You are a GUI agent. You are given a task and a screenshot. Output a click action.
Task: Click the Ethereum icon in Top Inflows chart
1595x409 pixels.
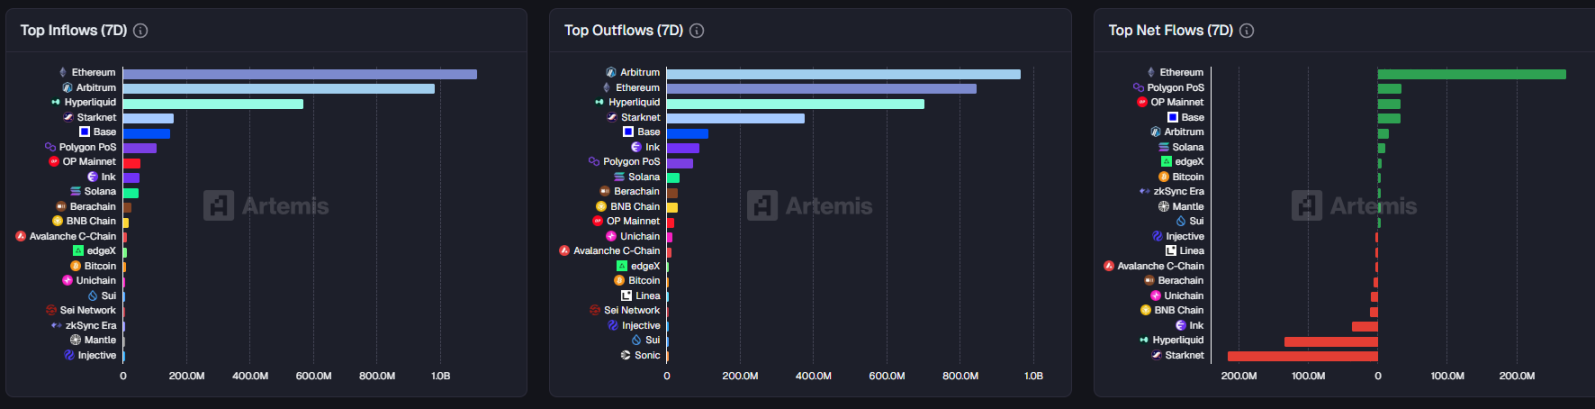coord(63,73)
